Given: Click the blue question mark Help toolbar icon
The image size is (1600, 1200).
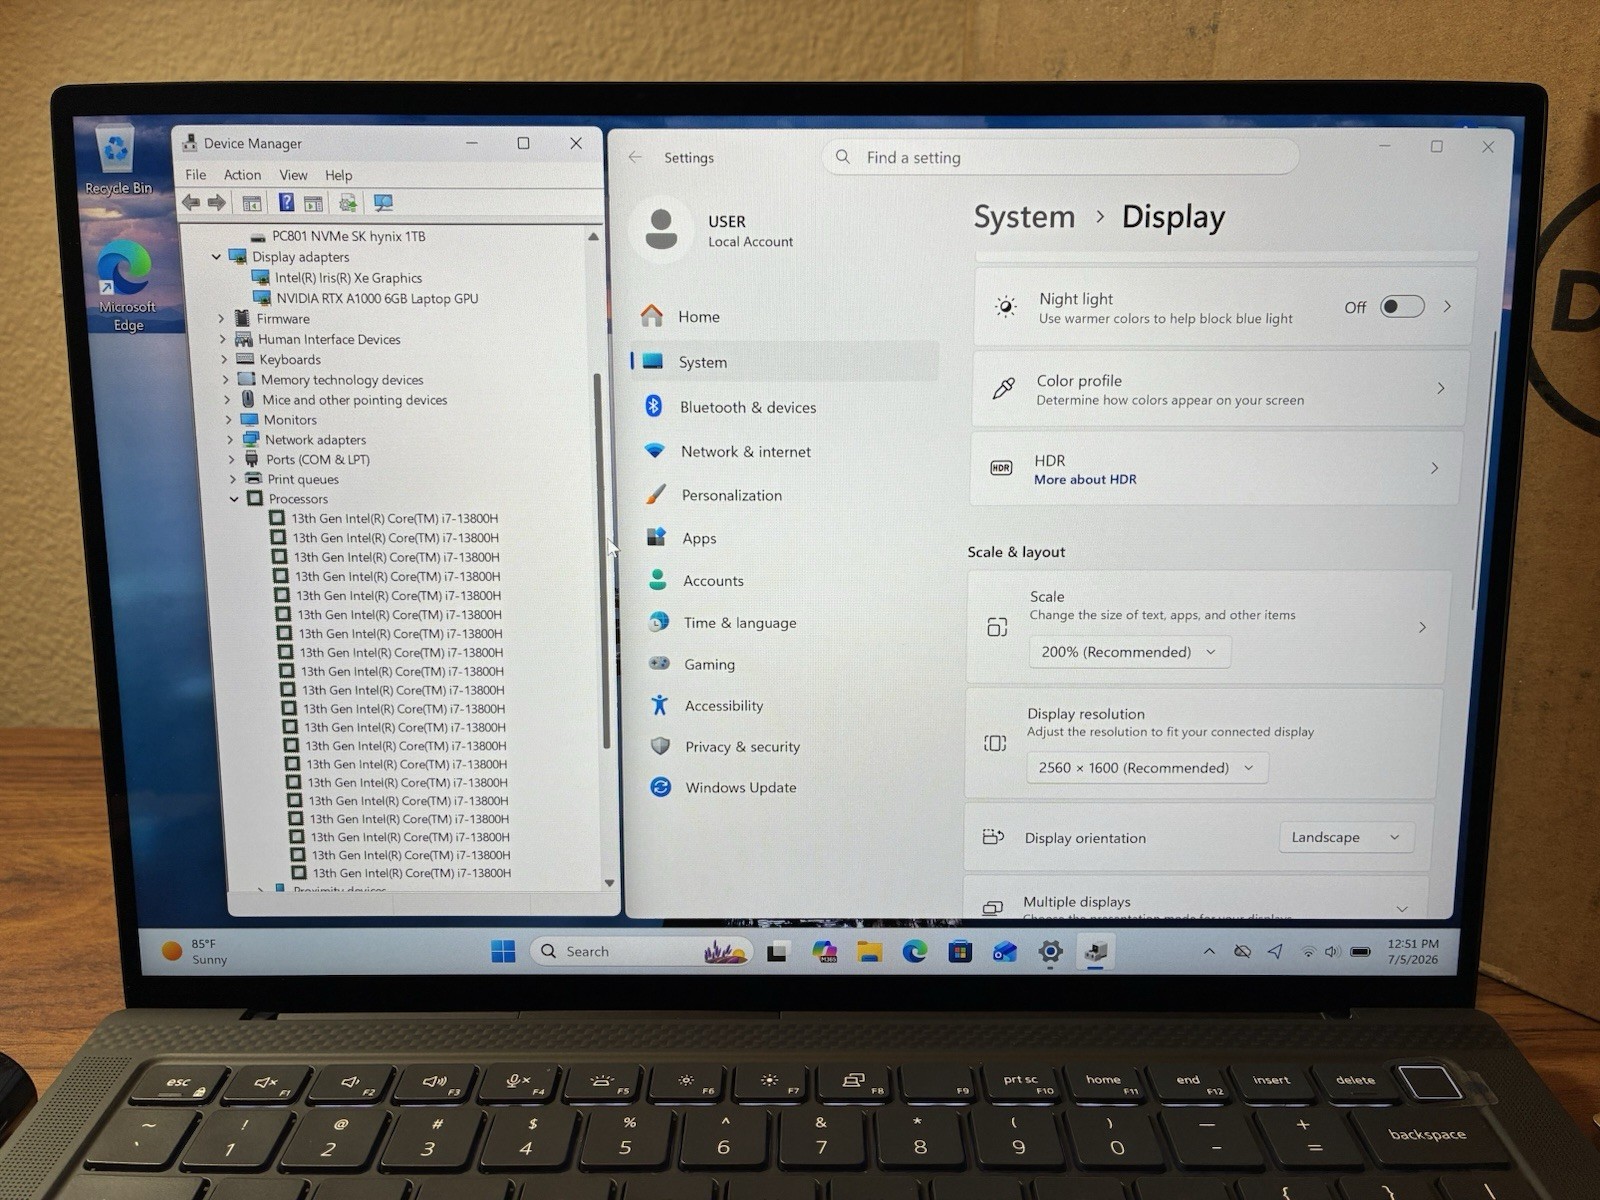Looking at the screenshot, I should 286,203.
